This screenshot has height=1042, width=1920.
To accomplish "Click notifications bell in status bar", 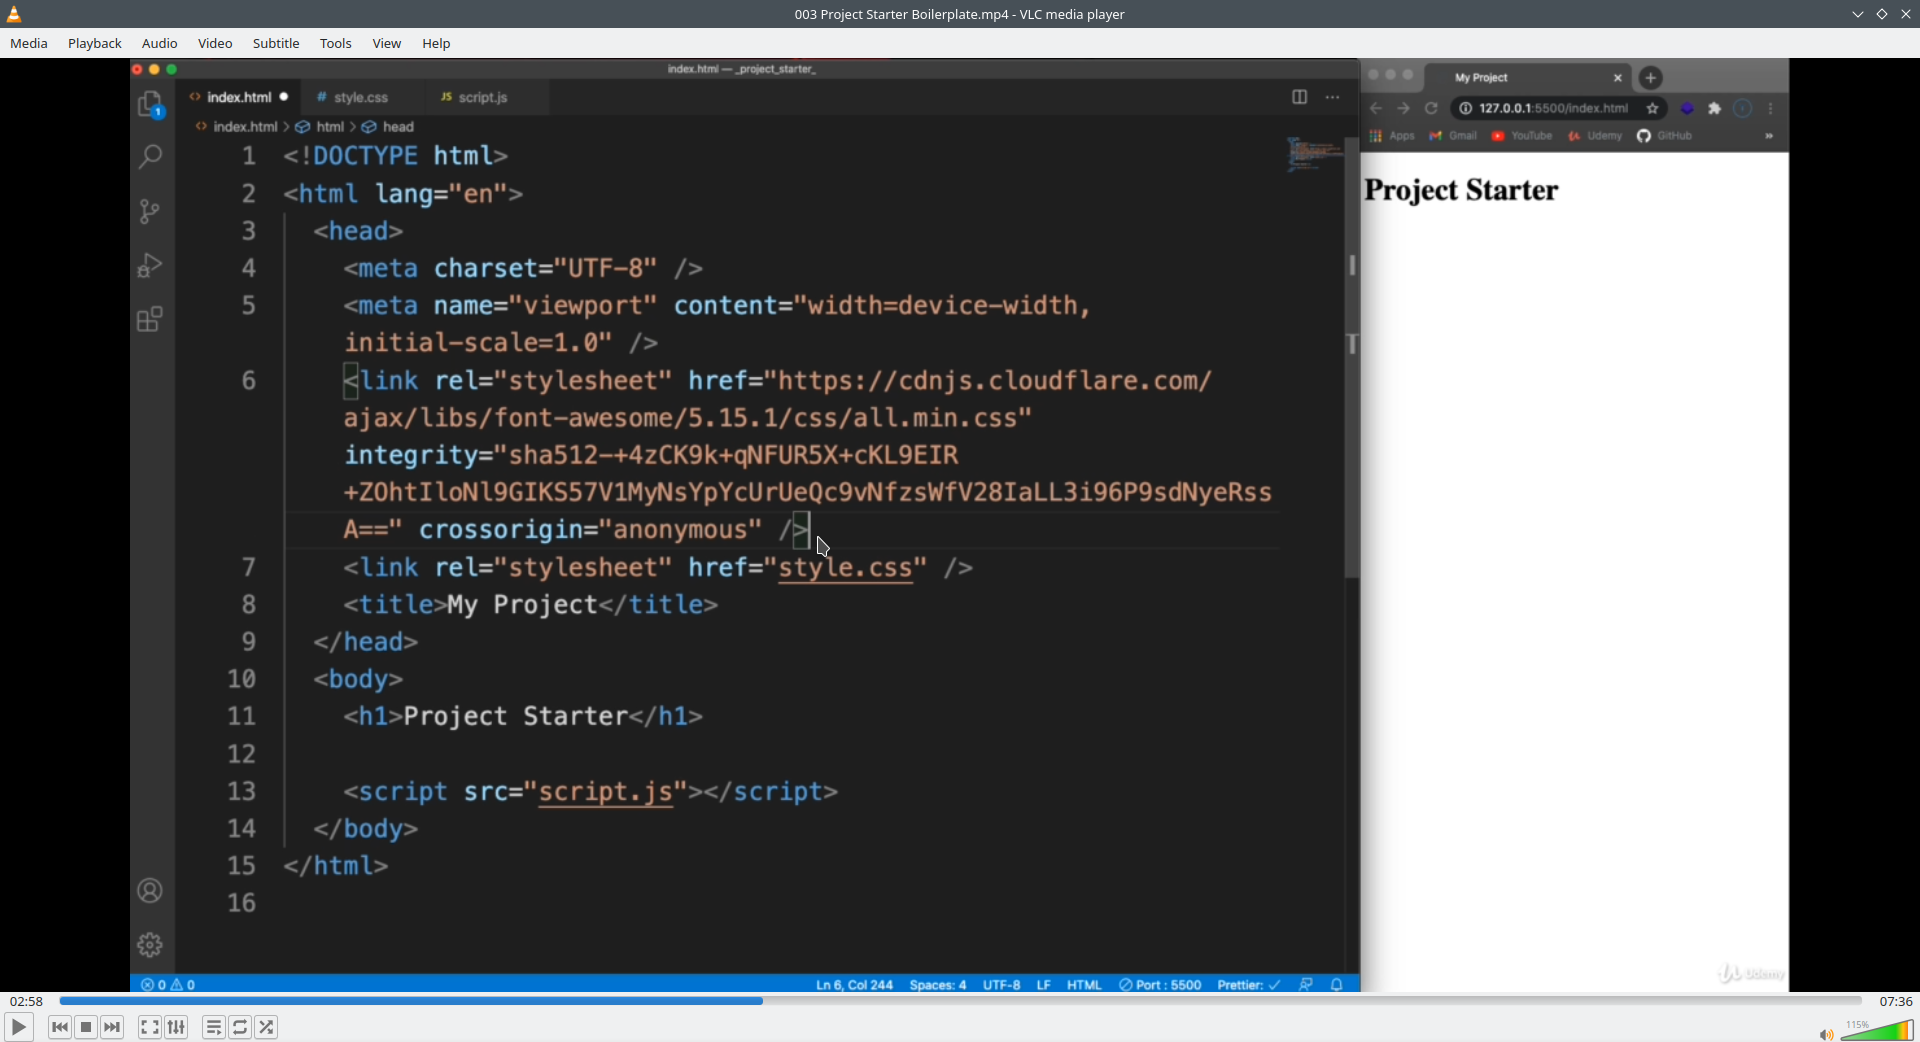I will coord(1337,985).
